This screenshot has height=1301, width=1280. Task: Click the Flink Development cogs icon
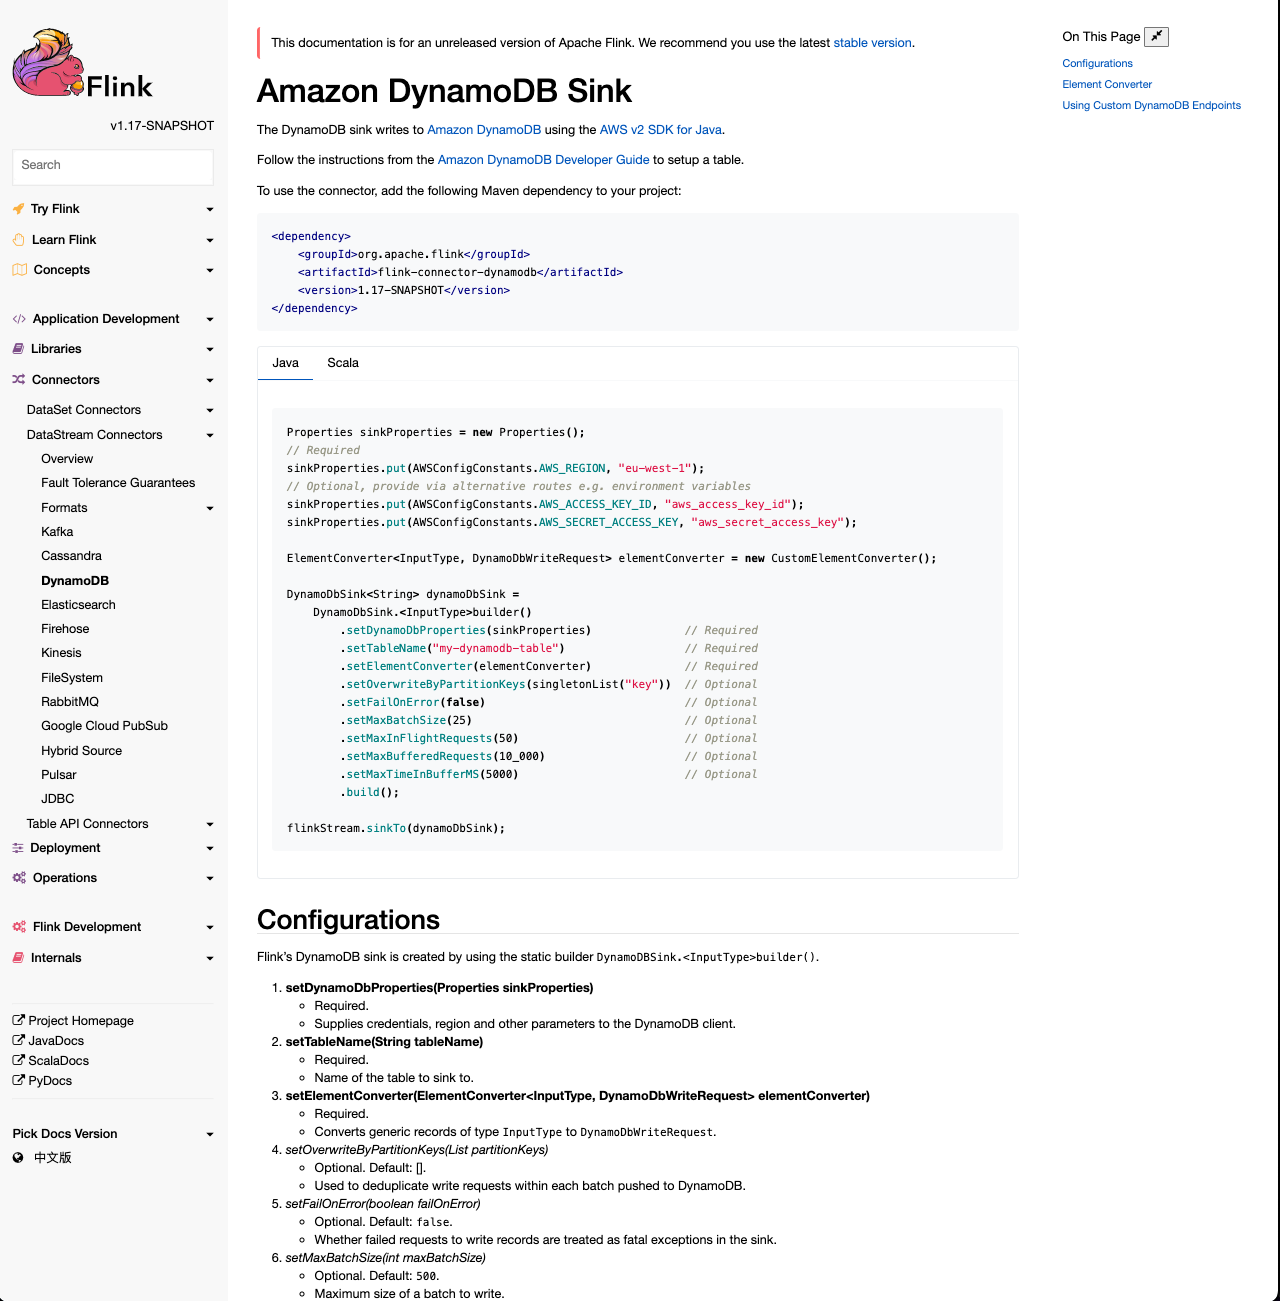(19, 927)
